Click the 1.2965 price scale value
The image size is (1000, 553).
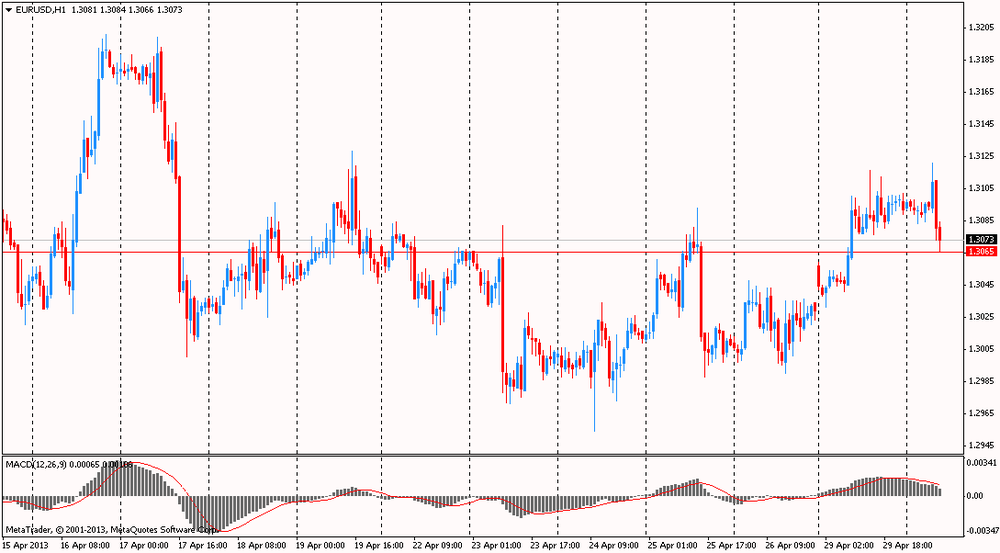tap(981, 413)
